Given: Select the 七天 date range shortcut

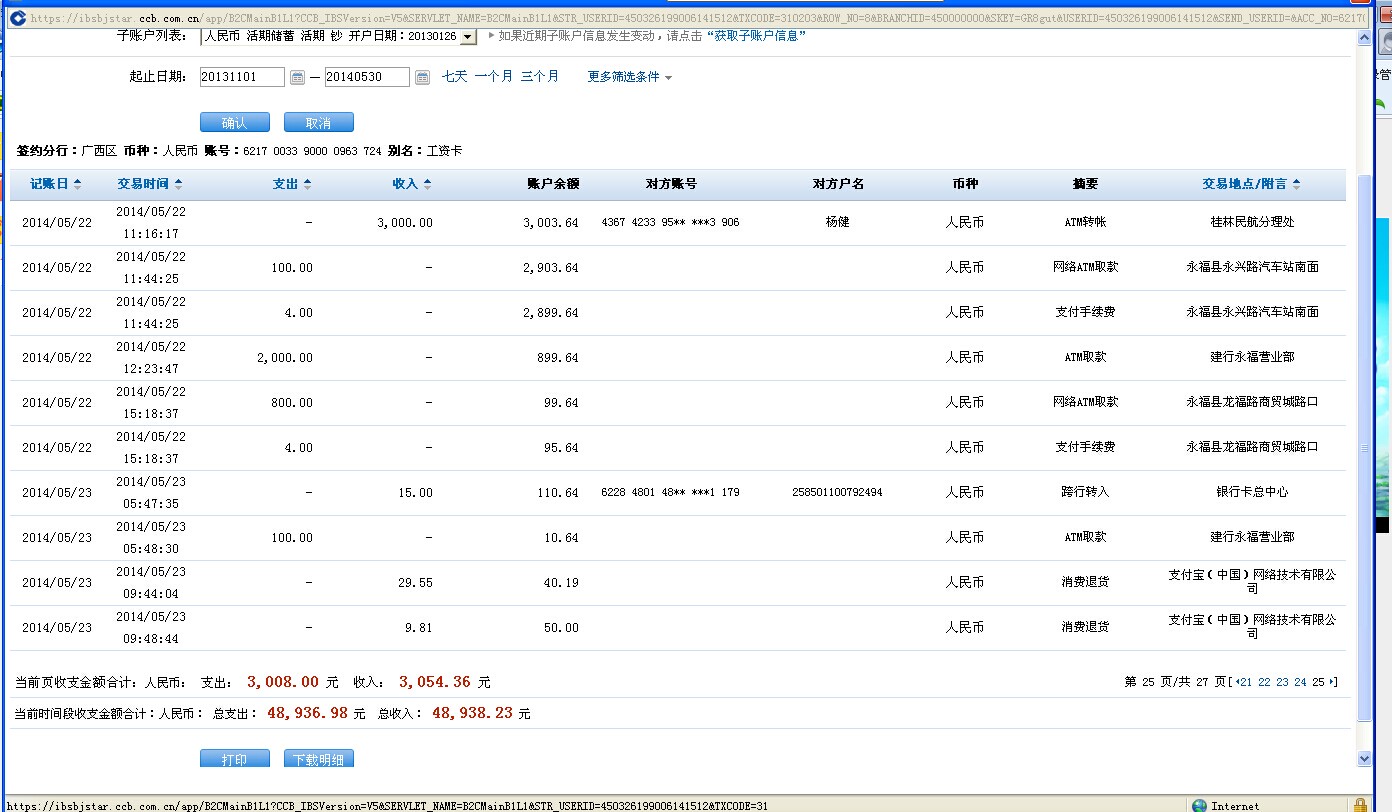Looking at the screenshot, I should tap(454, 76).
